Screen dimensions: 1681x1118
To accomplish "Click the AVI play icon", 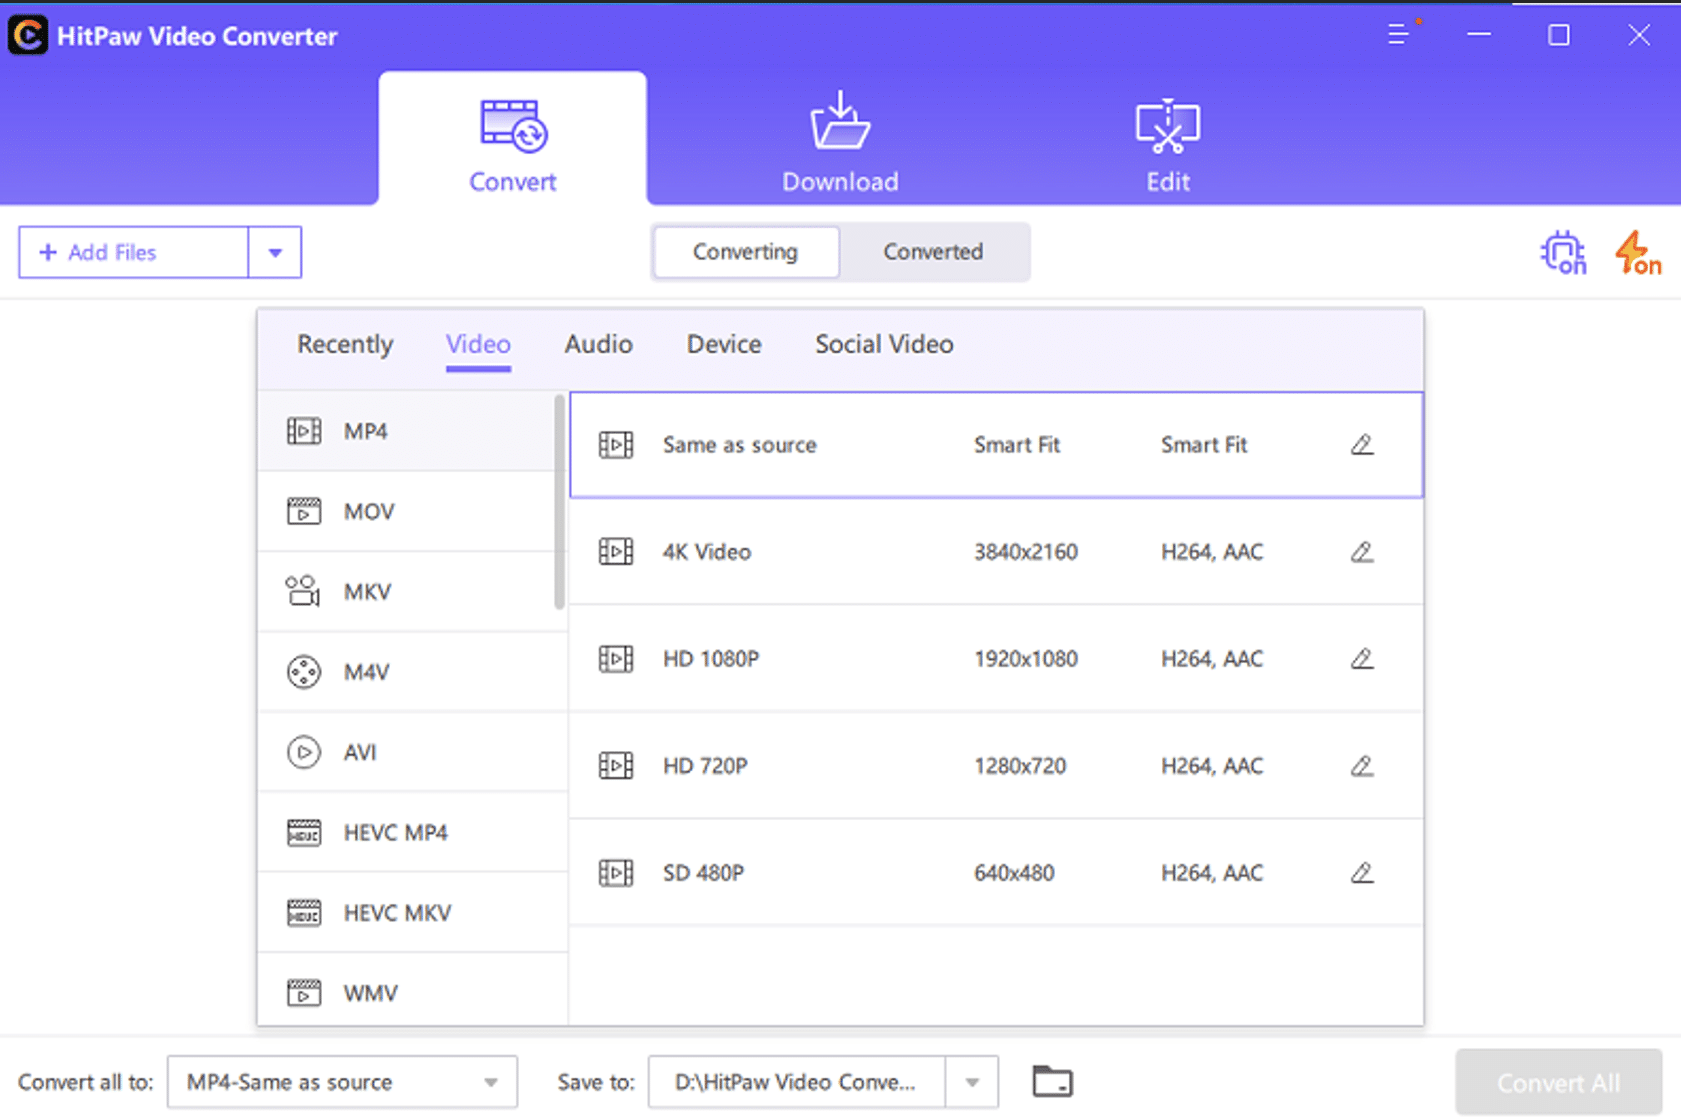I will coord(304,752).
